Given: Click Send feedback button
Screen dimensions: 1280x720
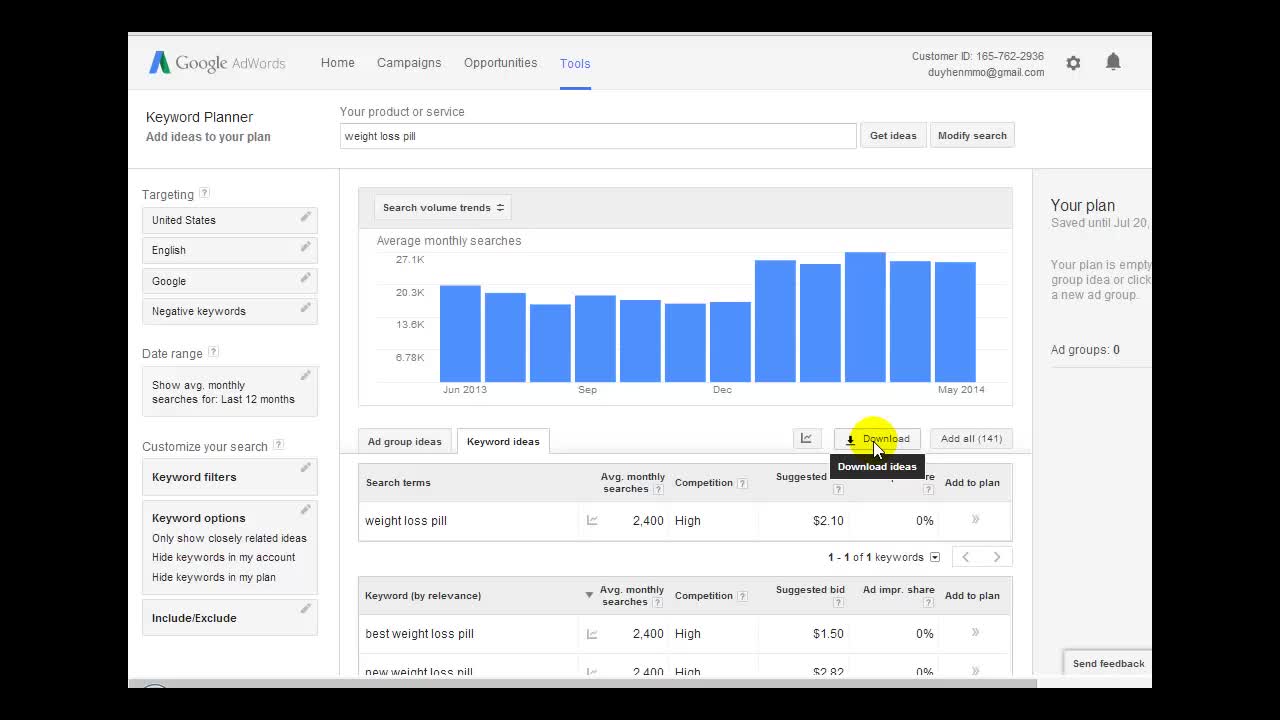Looking at the screenshot, I should [1108, 663].
